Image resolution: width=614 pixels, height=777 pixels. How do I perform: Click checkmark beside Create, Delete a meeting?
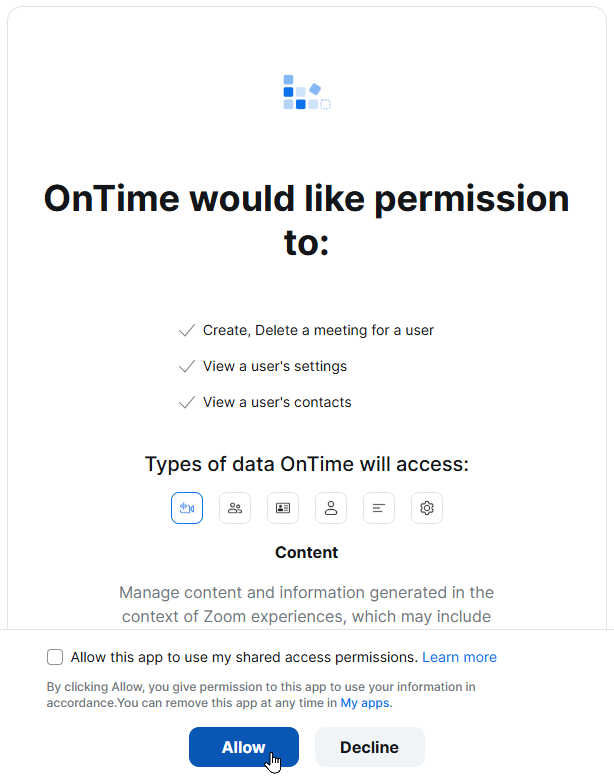coord(187,331)
